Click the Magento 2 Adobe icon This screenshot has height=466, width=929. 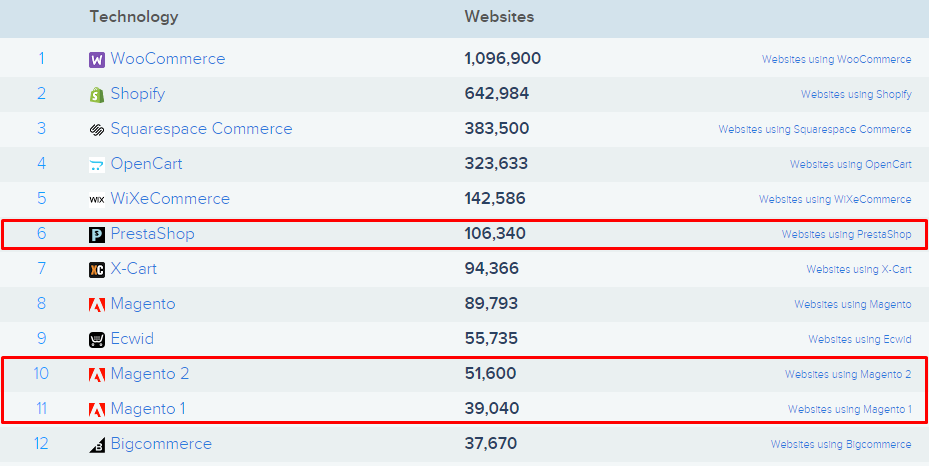coord(97,374)
